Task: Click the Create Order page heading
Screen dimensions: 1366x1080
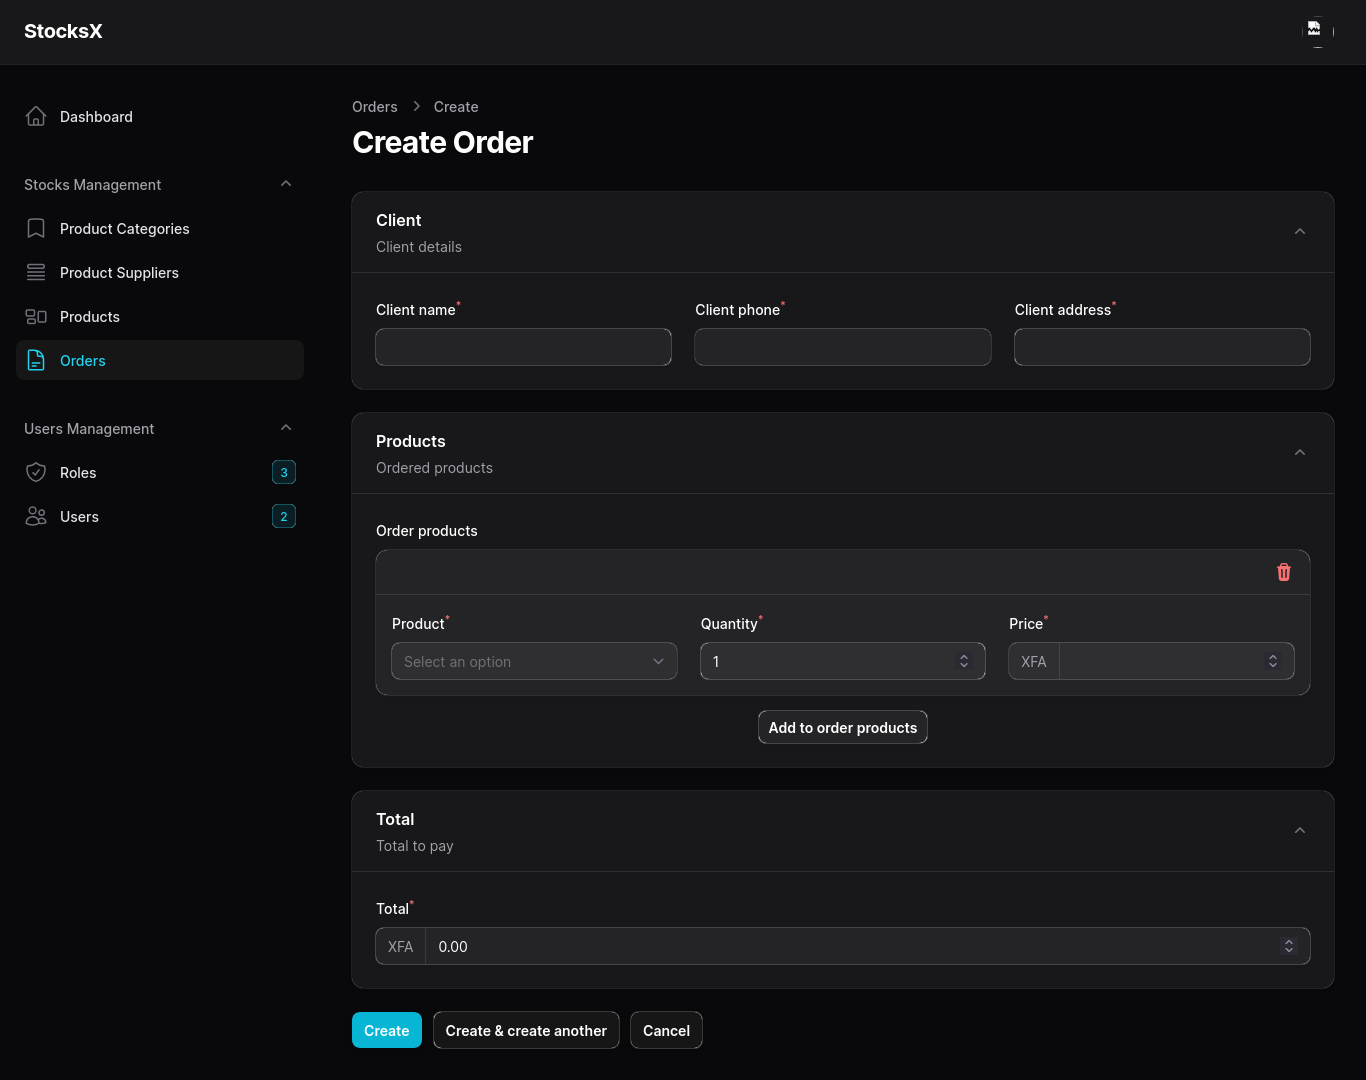Action: (x=442, y=143)
